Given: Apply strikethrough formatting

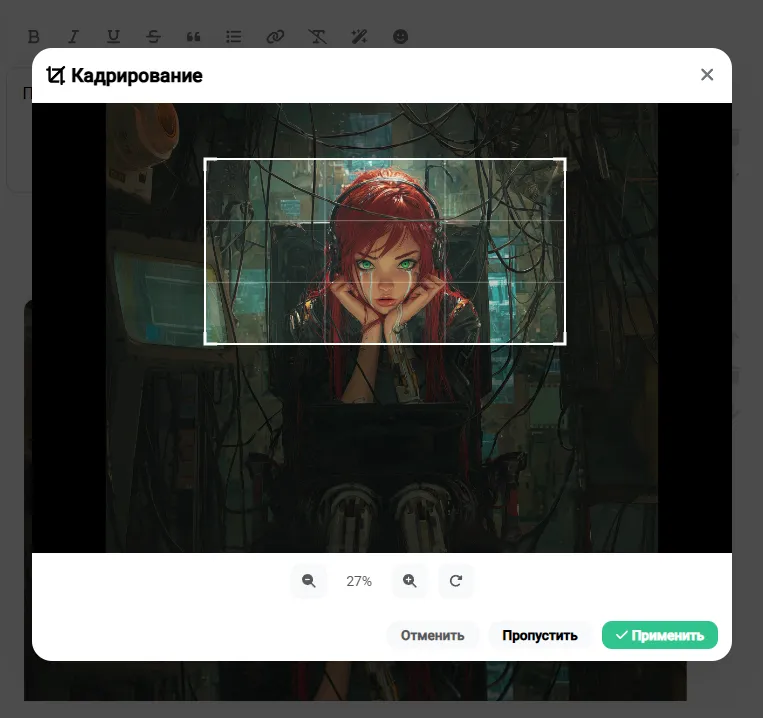Looking at the screenshot, I should point(153,36).
